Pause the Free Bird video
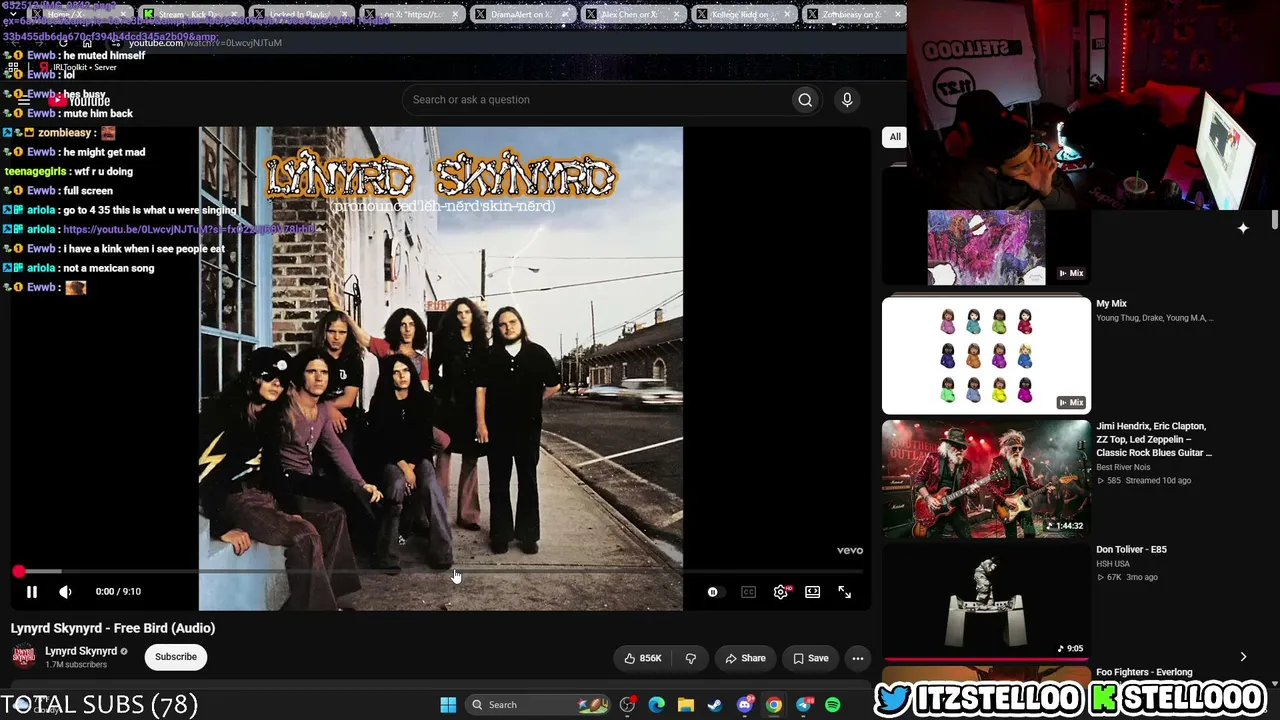The height and width of the screenshot is (720, 1280). [x=32, y=592]
